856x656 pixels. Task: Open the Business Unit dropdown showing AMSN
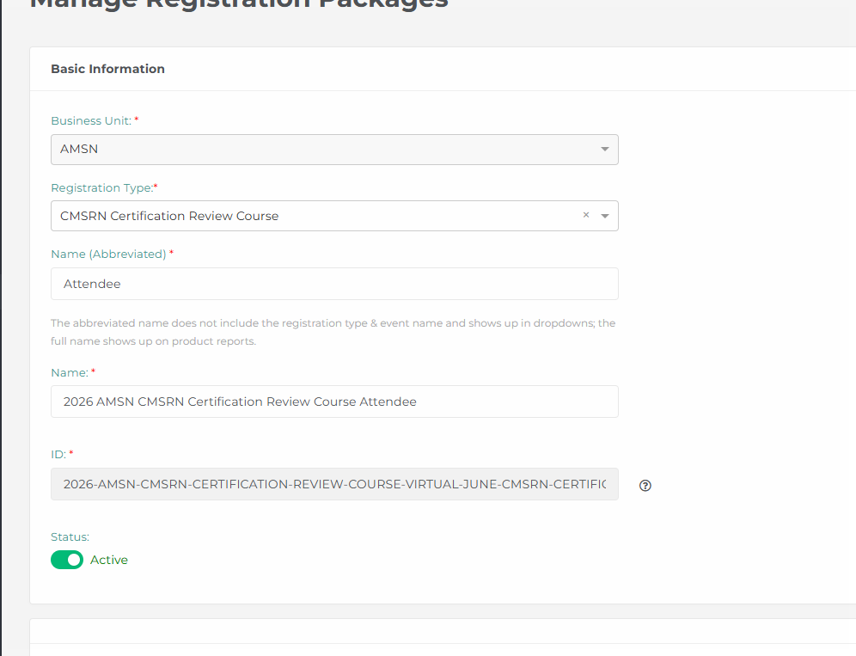coord(334,149)
